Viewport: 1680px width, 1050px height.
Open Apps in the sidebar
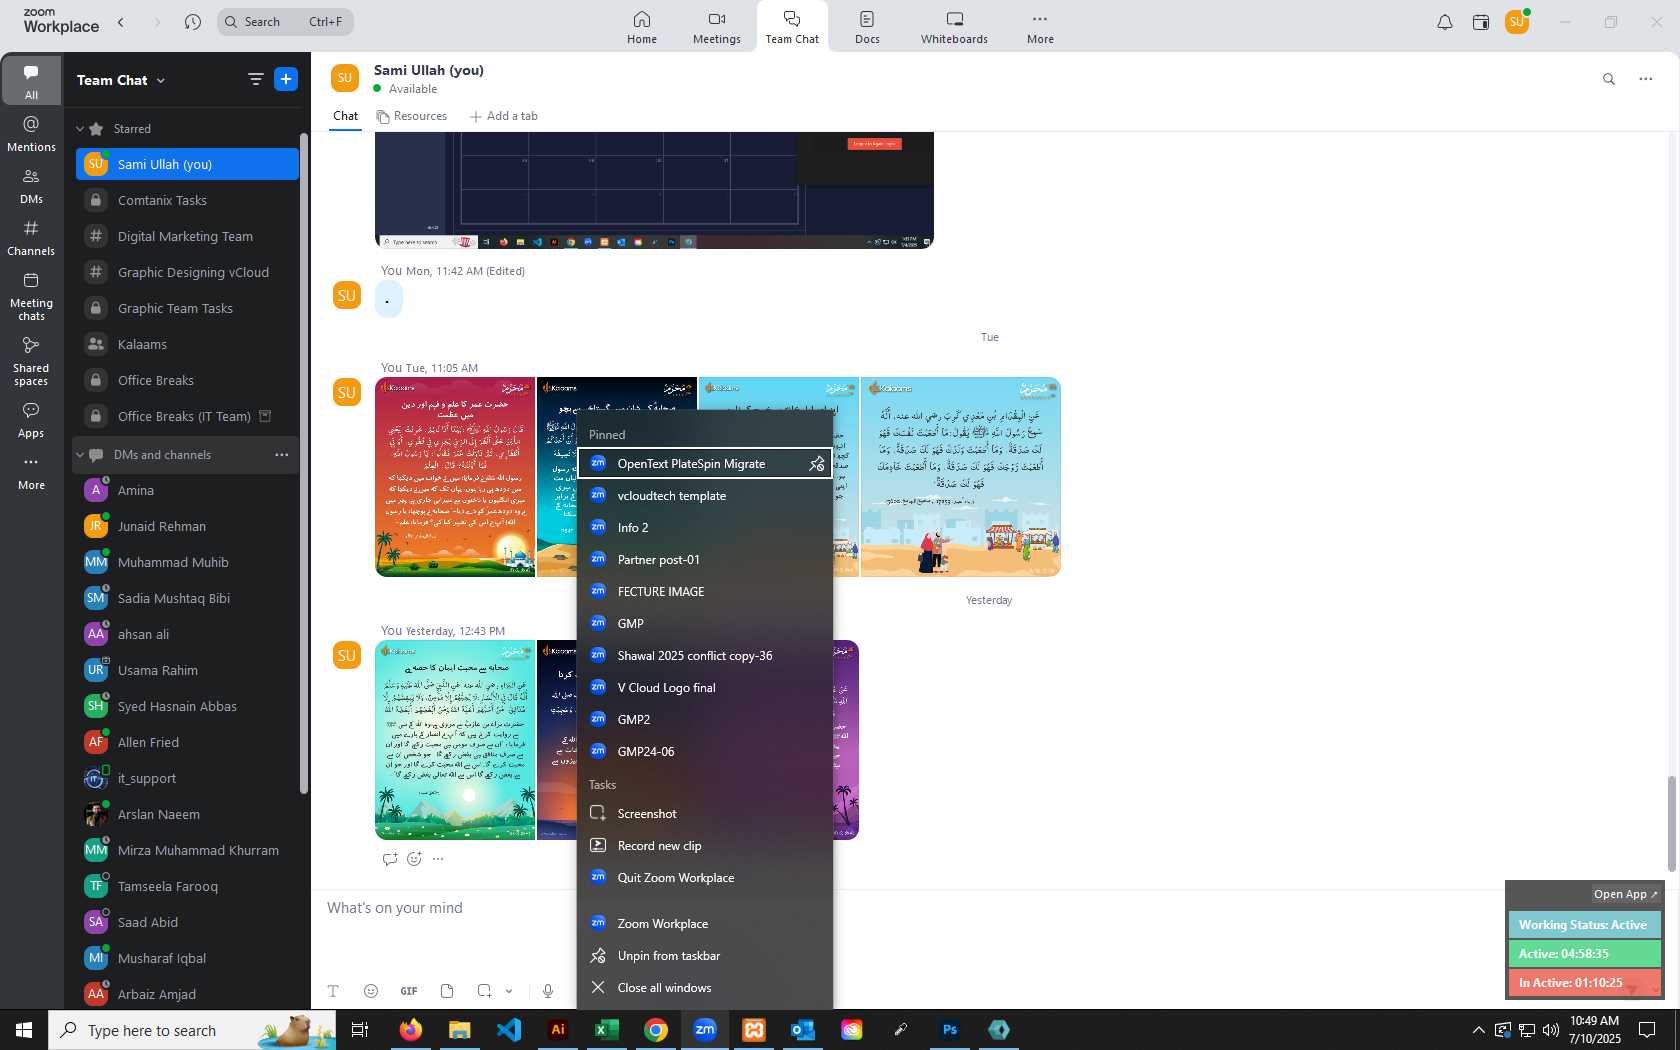tap(31, 420)
